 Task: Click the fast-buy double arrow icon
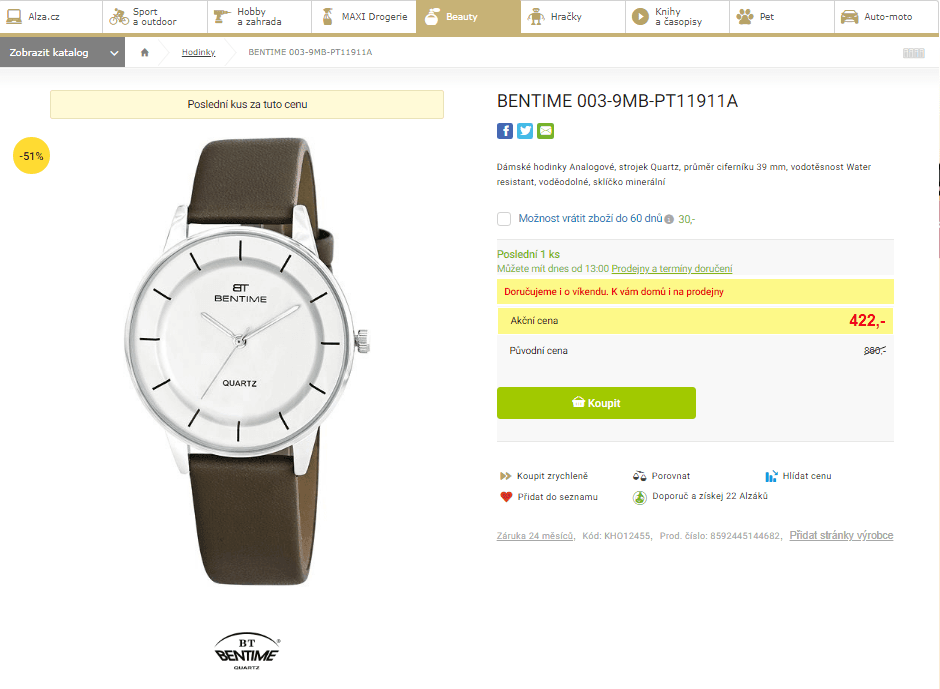(506, 476)
